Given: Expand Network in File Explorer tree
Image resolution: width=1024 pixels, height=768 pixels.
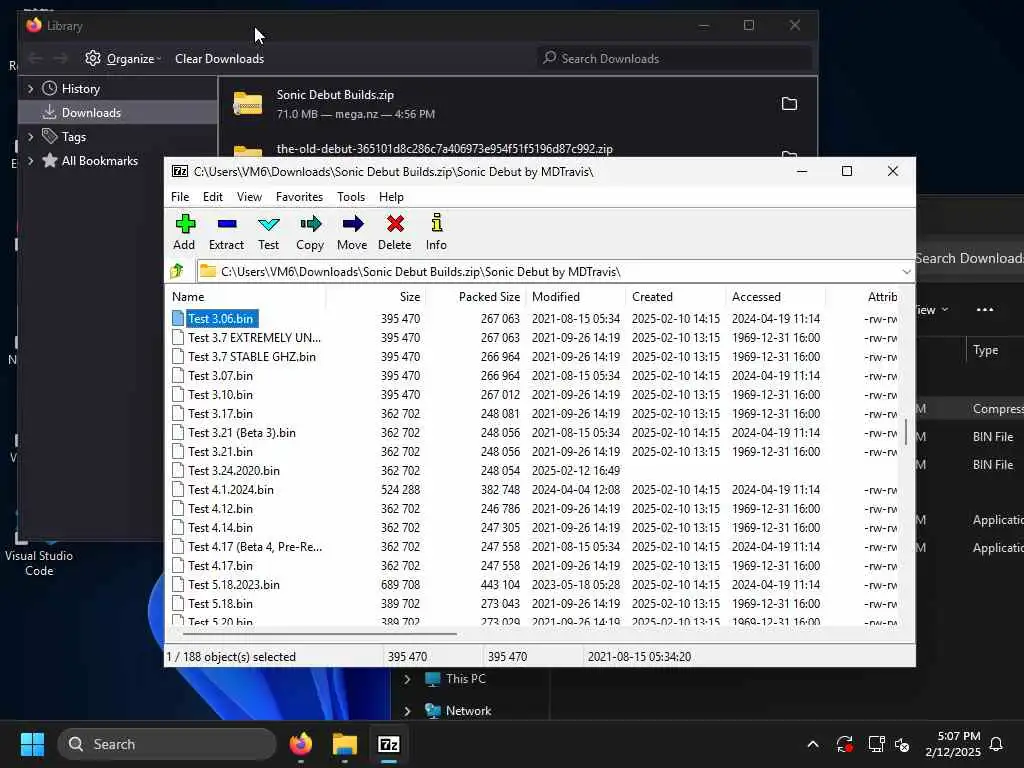Looking at the screenshot, I should coord(407,711).
